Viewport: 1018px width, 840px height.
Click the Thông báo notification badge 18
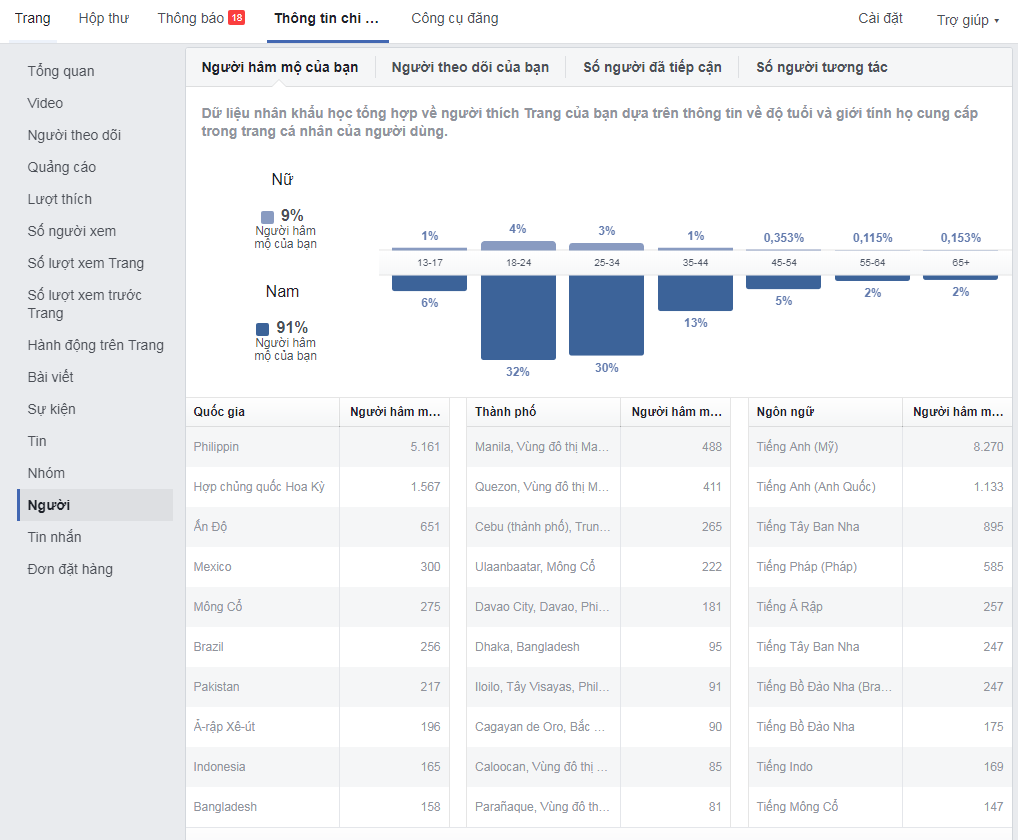click(236, 18)
